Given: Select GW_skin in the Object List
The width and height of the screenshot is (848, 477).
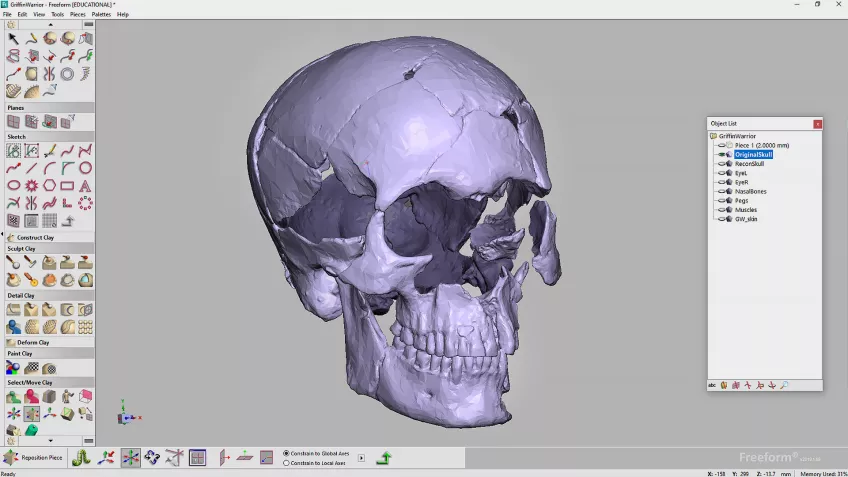Looking at the screenshot, I should (x=746, y=219).
